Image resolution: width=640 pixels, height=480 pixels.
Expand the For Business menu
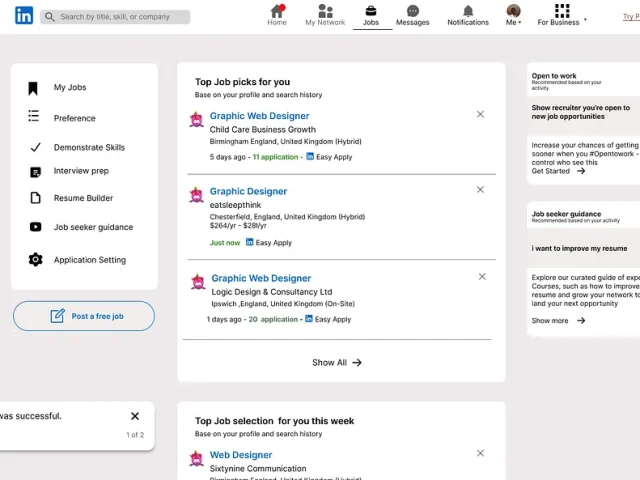tap(562, 16)
